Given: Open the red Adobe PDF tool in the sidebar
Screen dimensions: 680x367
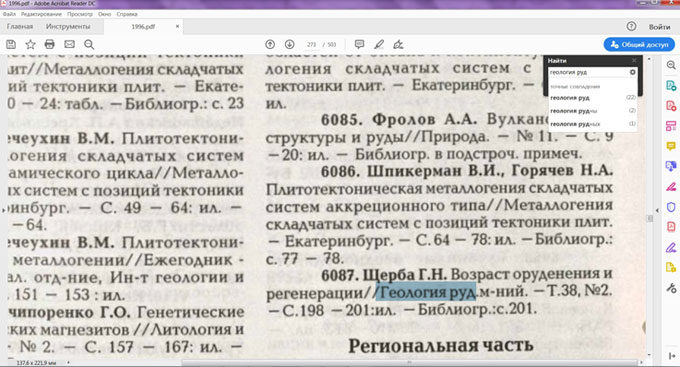Looking at the screenshot, I should tap(671, 227).
